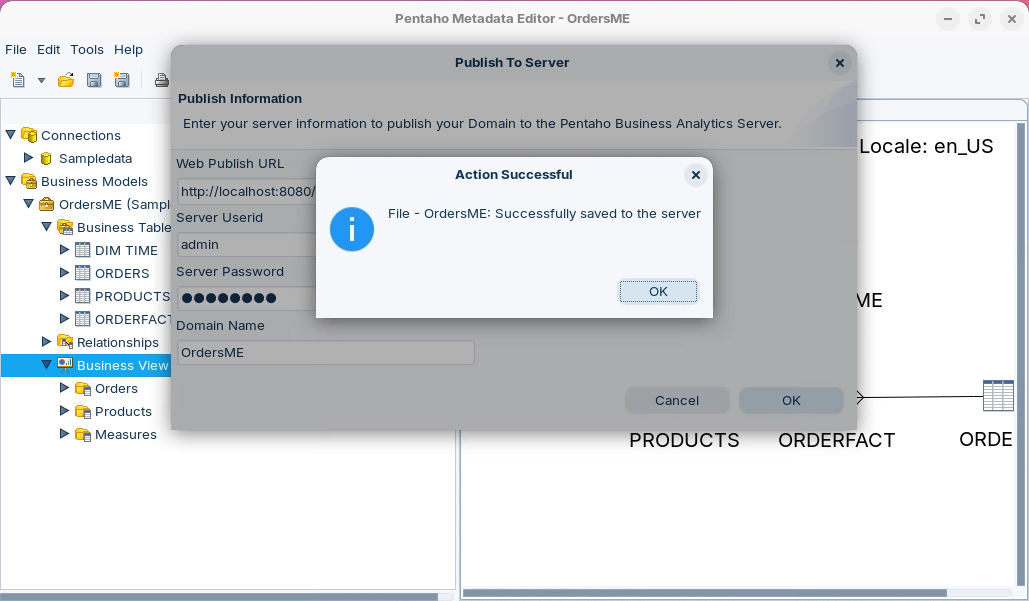Image resolution: width=1029 pixels, height=601 pixels.
Task: Click the New file toolbar icon
Action: click(x=18, y=80)
